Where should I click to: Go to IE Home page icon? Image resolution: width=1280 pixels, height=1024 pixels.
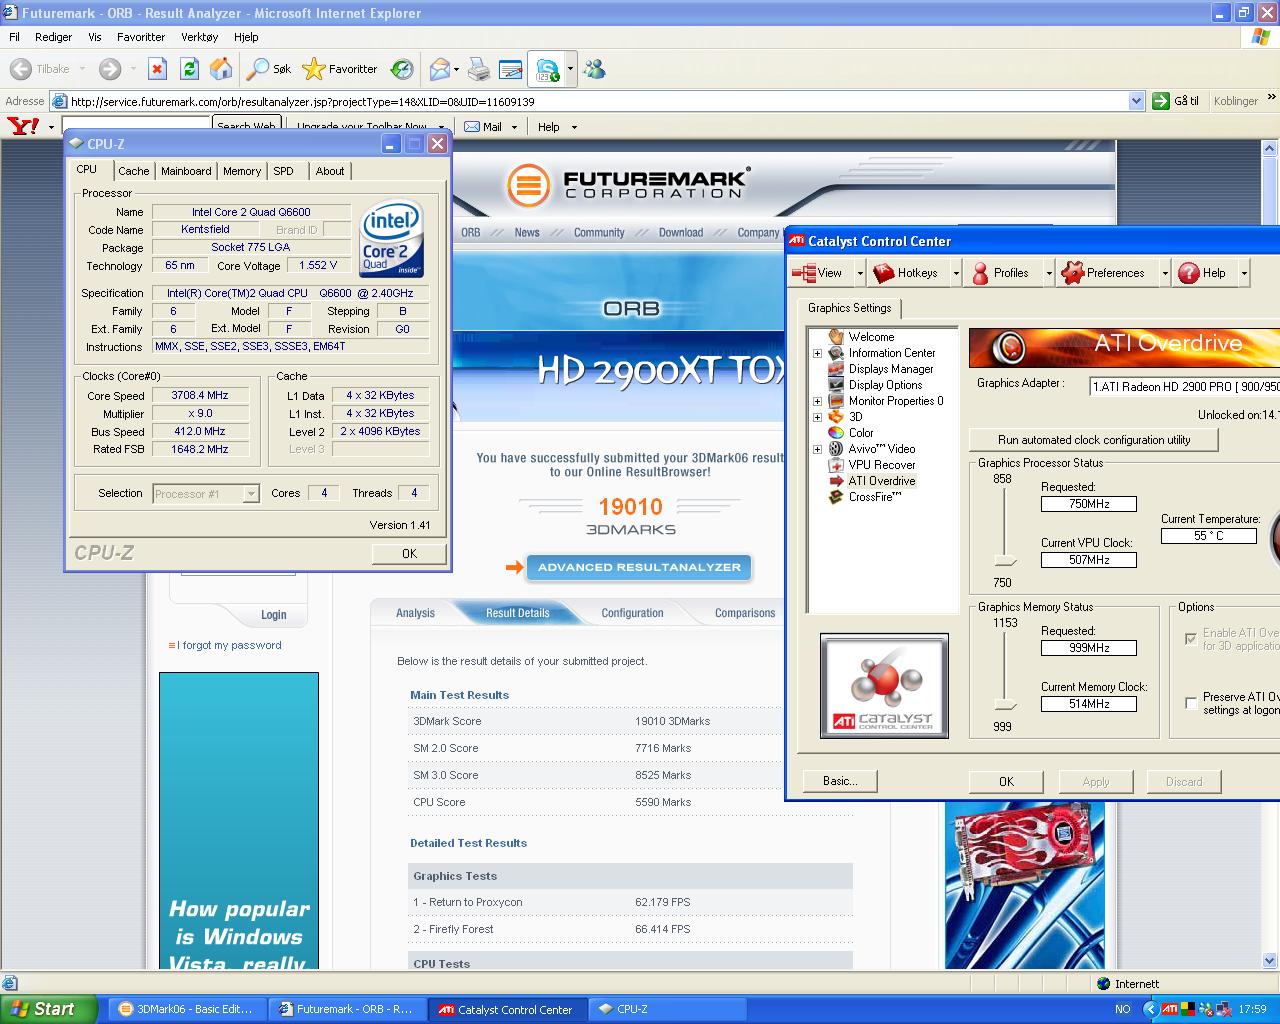click(221, 69)
